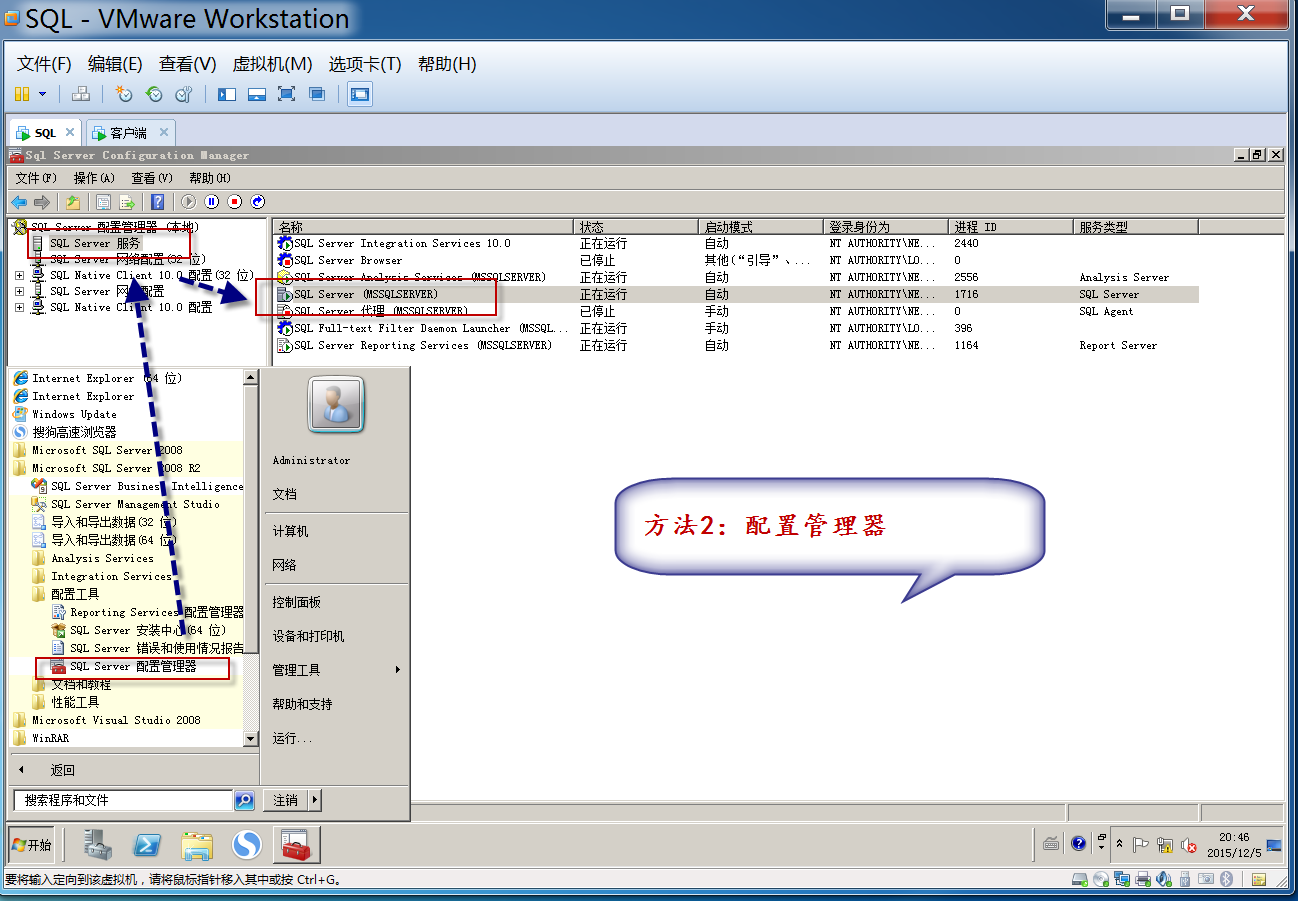Click the Export list toolbar icon
1298x901 pixels.
point(127,202)
